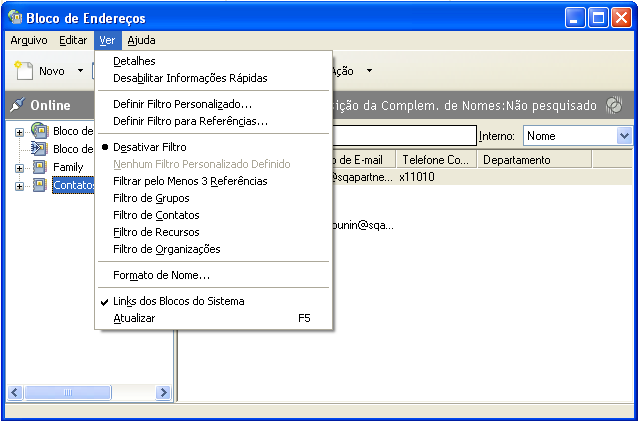This screenshot has height=421, width=638.
Task: Select the Family tree item
Action: click(68, 167)
